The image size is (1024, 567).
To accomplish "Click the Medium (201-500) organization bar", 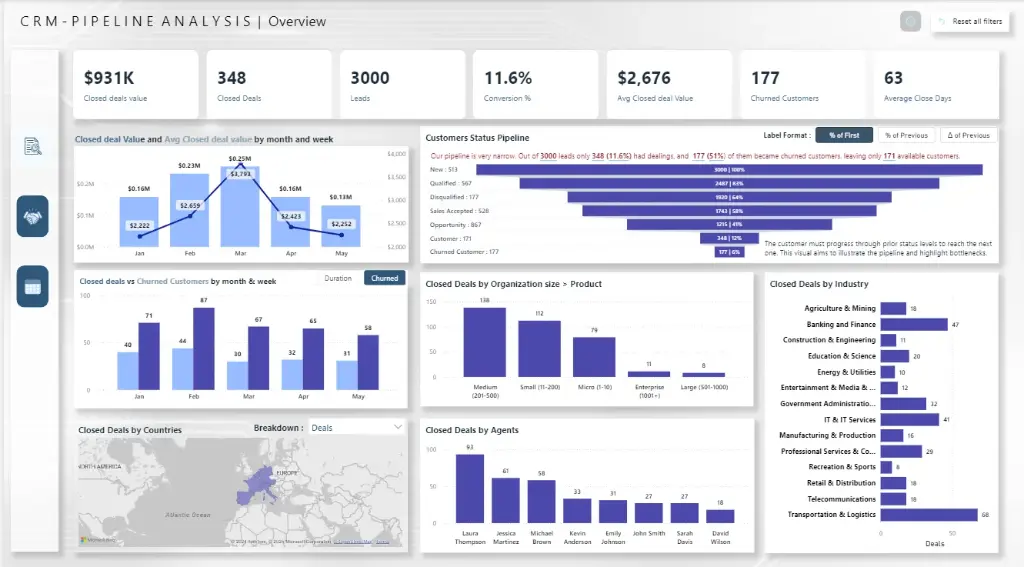I will point(485,342).
